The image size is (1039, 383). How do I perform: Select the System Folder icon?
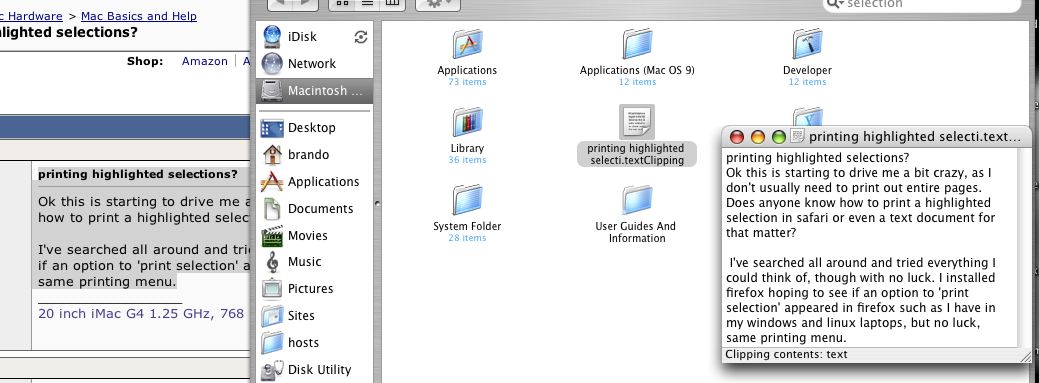[467, 201]
